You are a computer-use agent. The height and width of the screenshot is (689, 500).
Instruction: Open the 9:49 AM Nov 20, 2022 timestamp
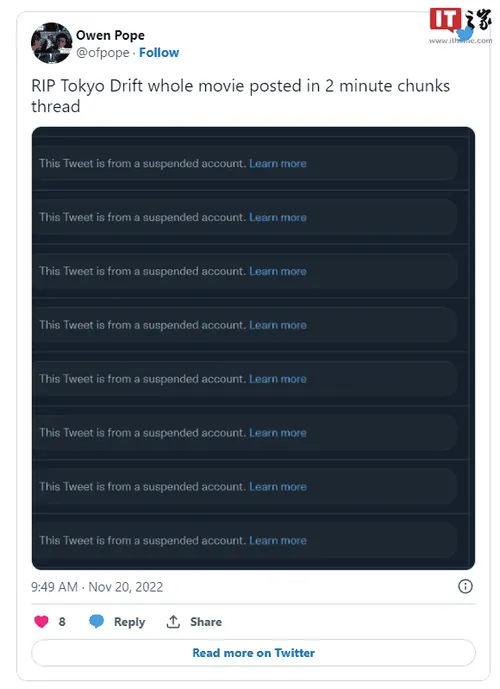97,587
